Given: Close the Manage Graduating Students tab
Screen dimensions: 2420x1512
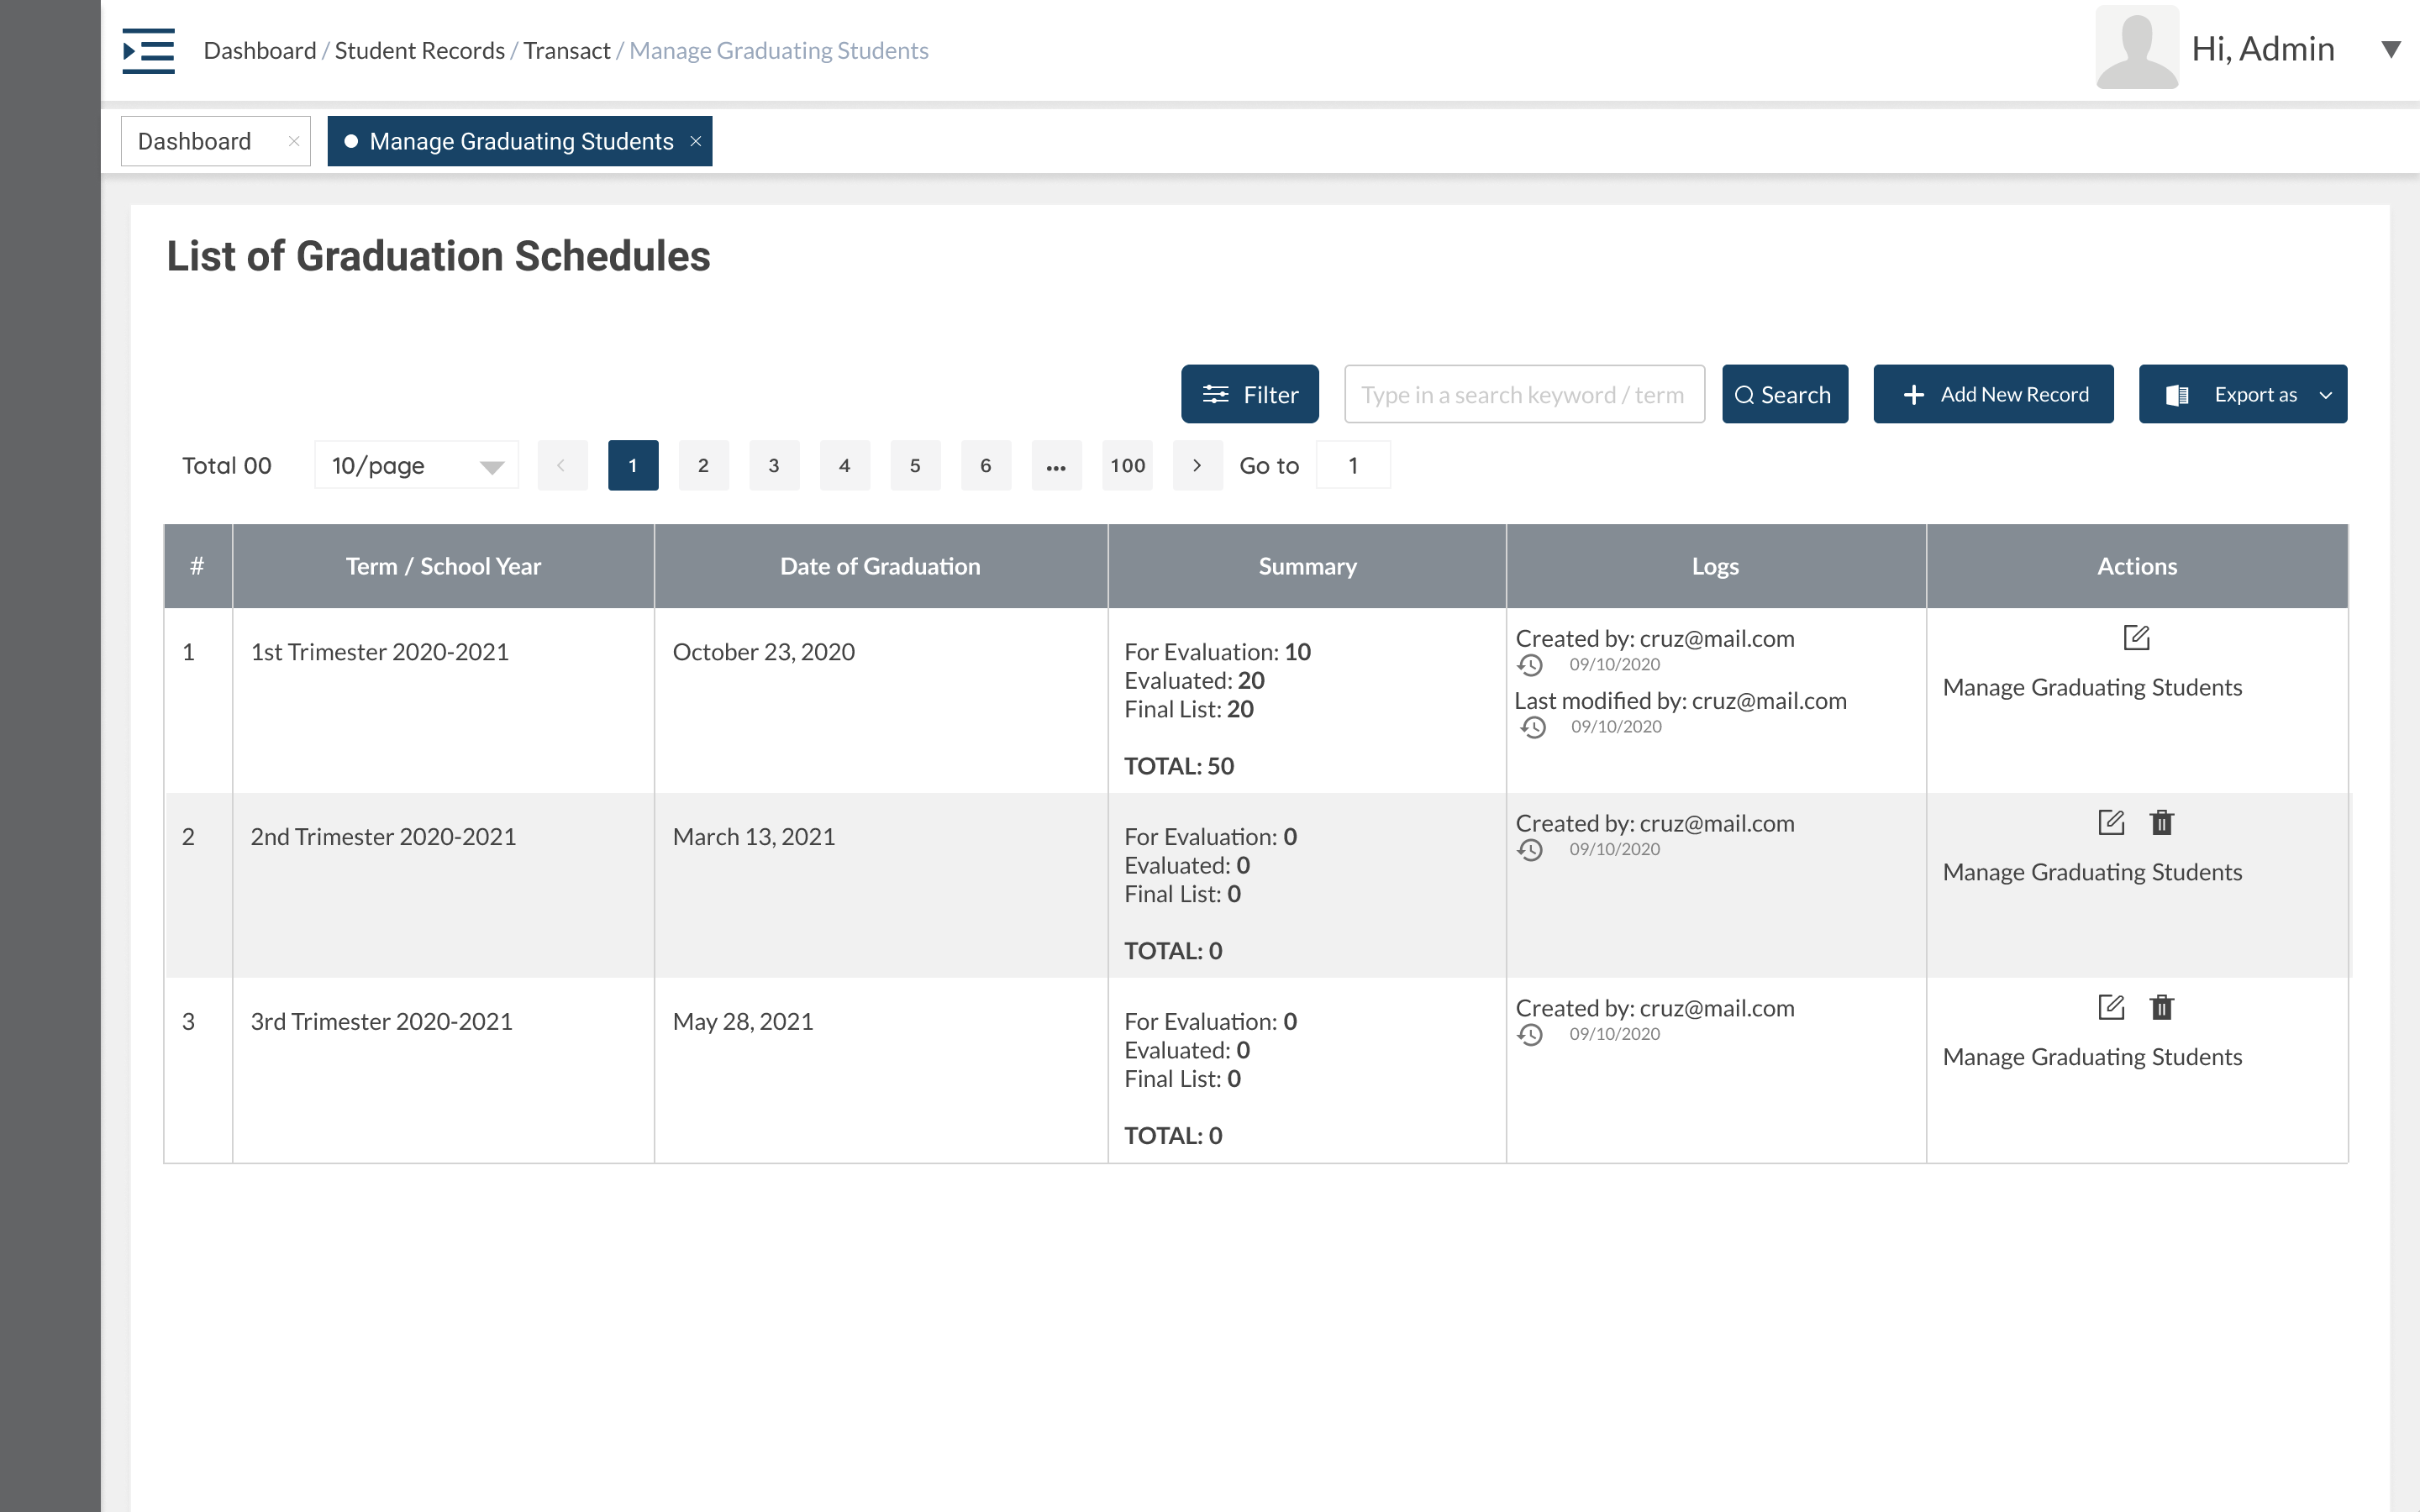Looking at the screenshot, I should 696,141.
